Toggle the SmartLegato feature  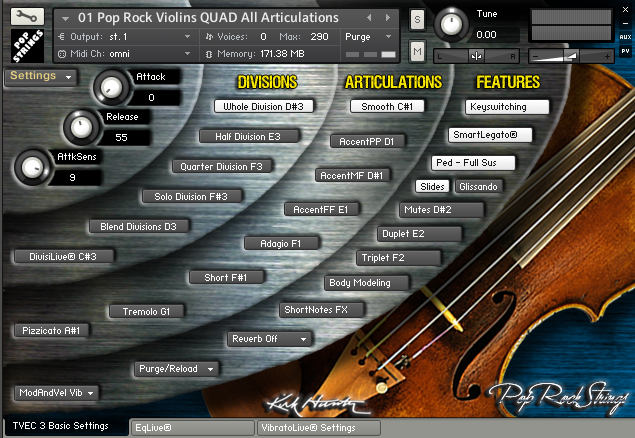(490, 135)
